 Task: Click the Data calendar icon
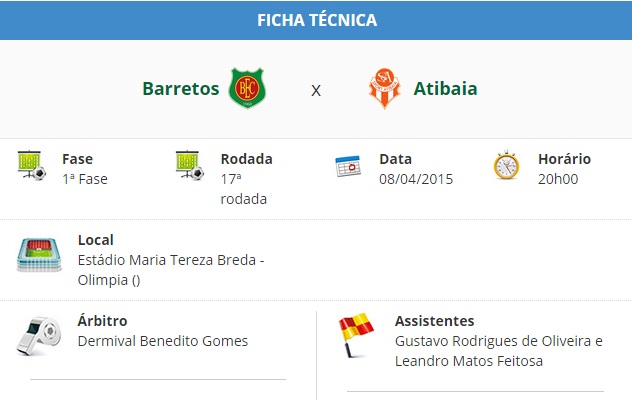tap(348, 166)
